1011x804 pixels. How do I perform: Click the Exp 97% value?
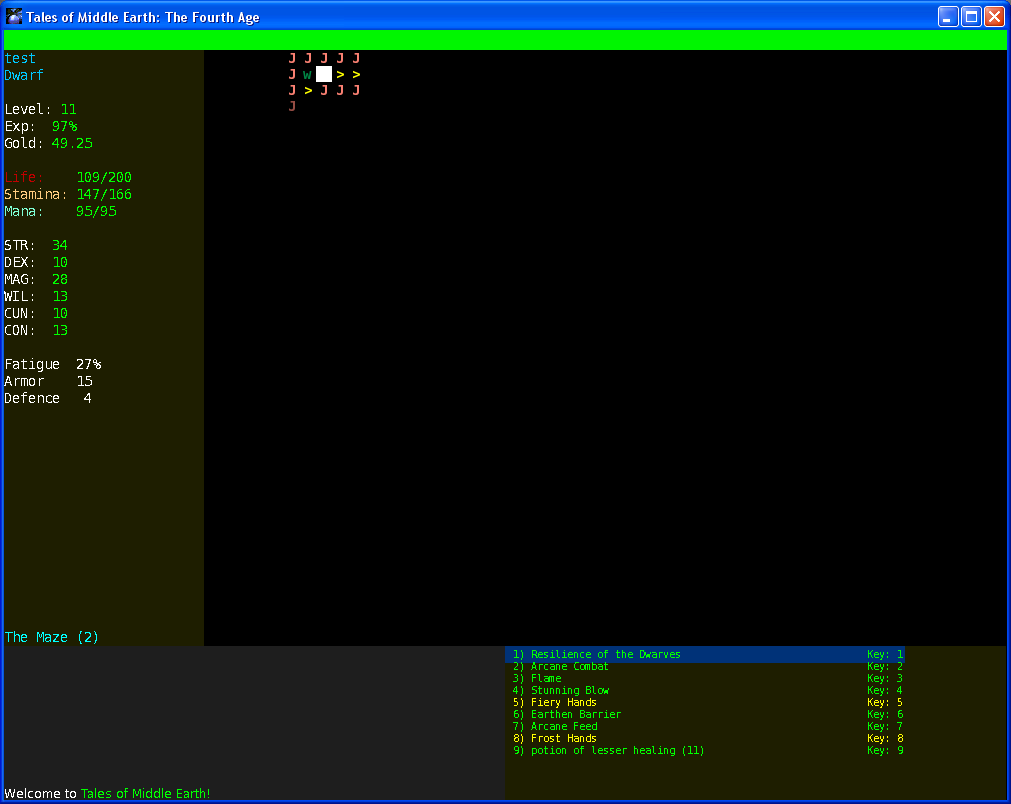coord(64,126)
